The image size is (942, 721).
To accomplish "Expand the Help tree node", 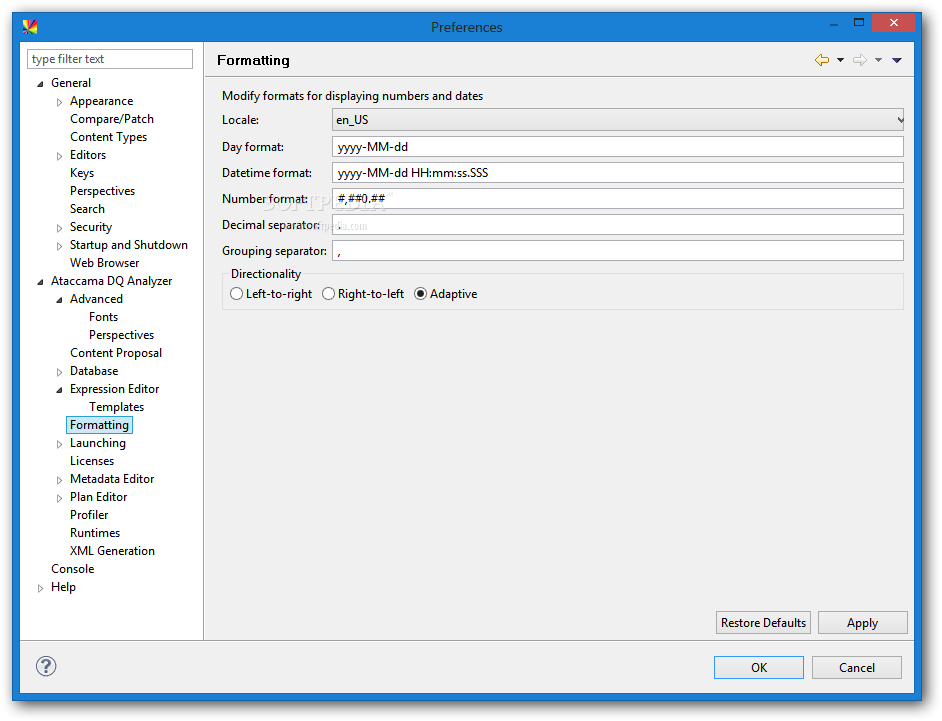I will (40, 589).
